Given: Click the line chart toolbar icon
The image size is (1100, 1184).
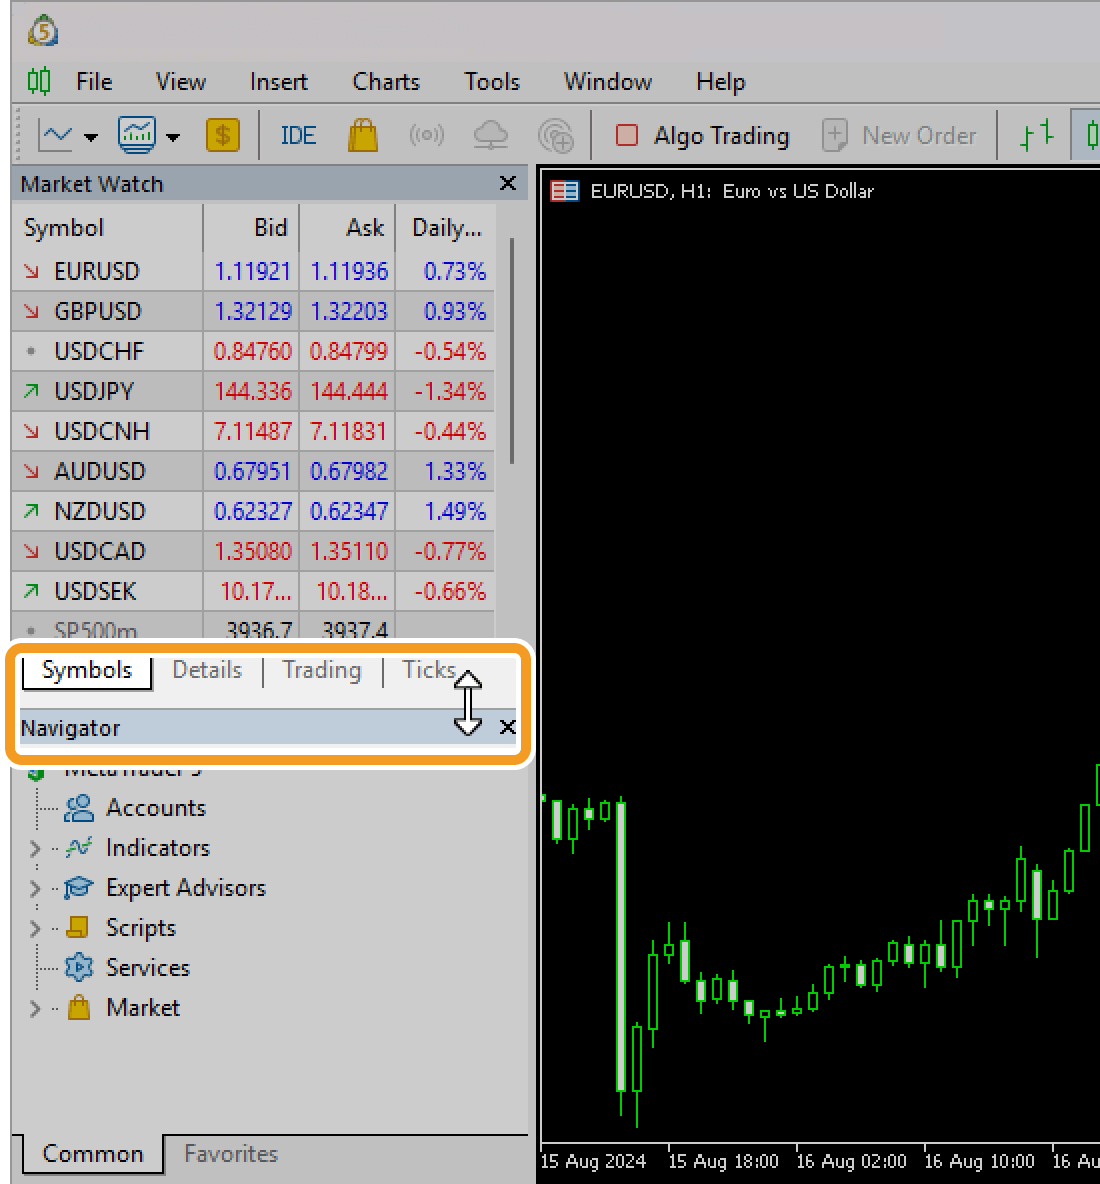Looking at the screenshot, I should pos(55,135).
